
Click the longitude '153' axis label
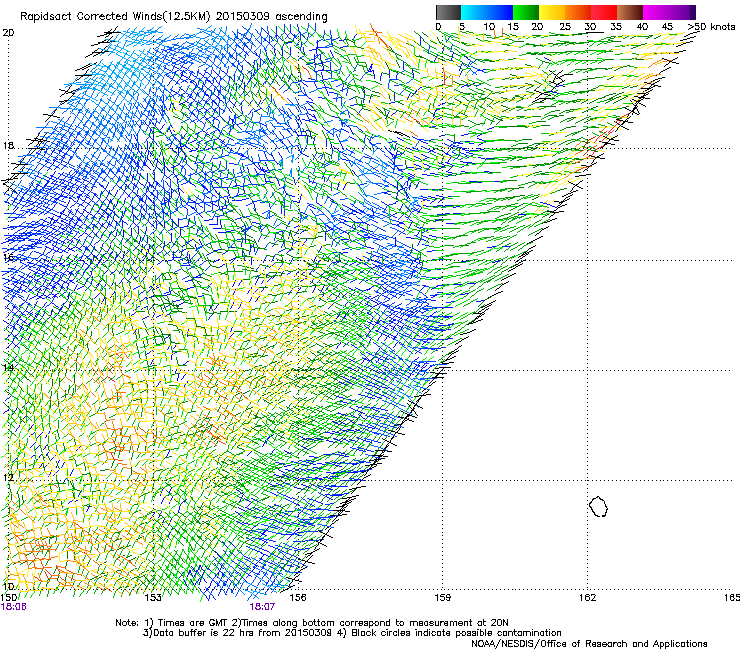[153, 598]
